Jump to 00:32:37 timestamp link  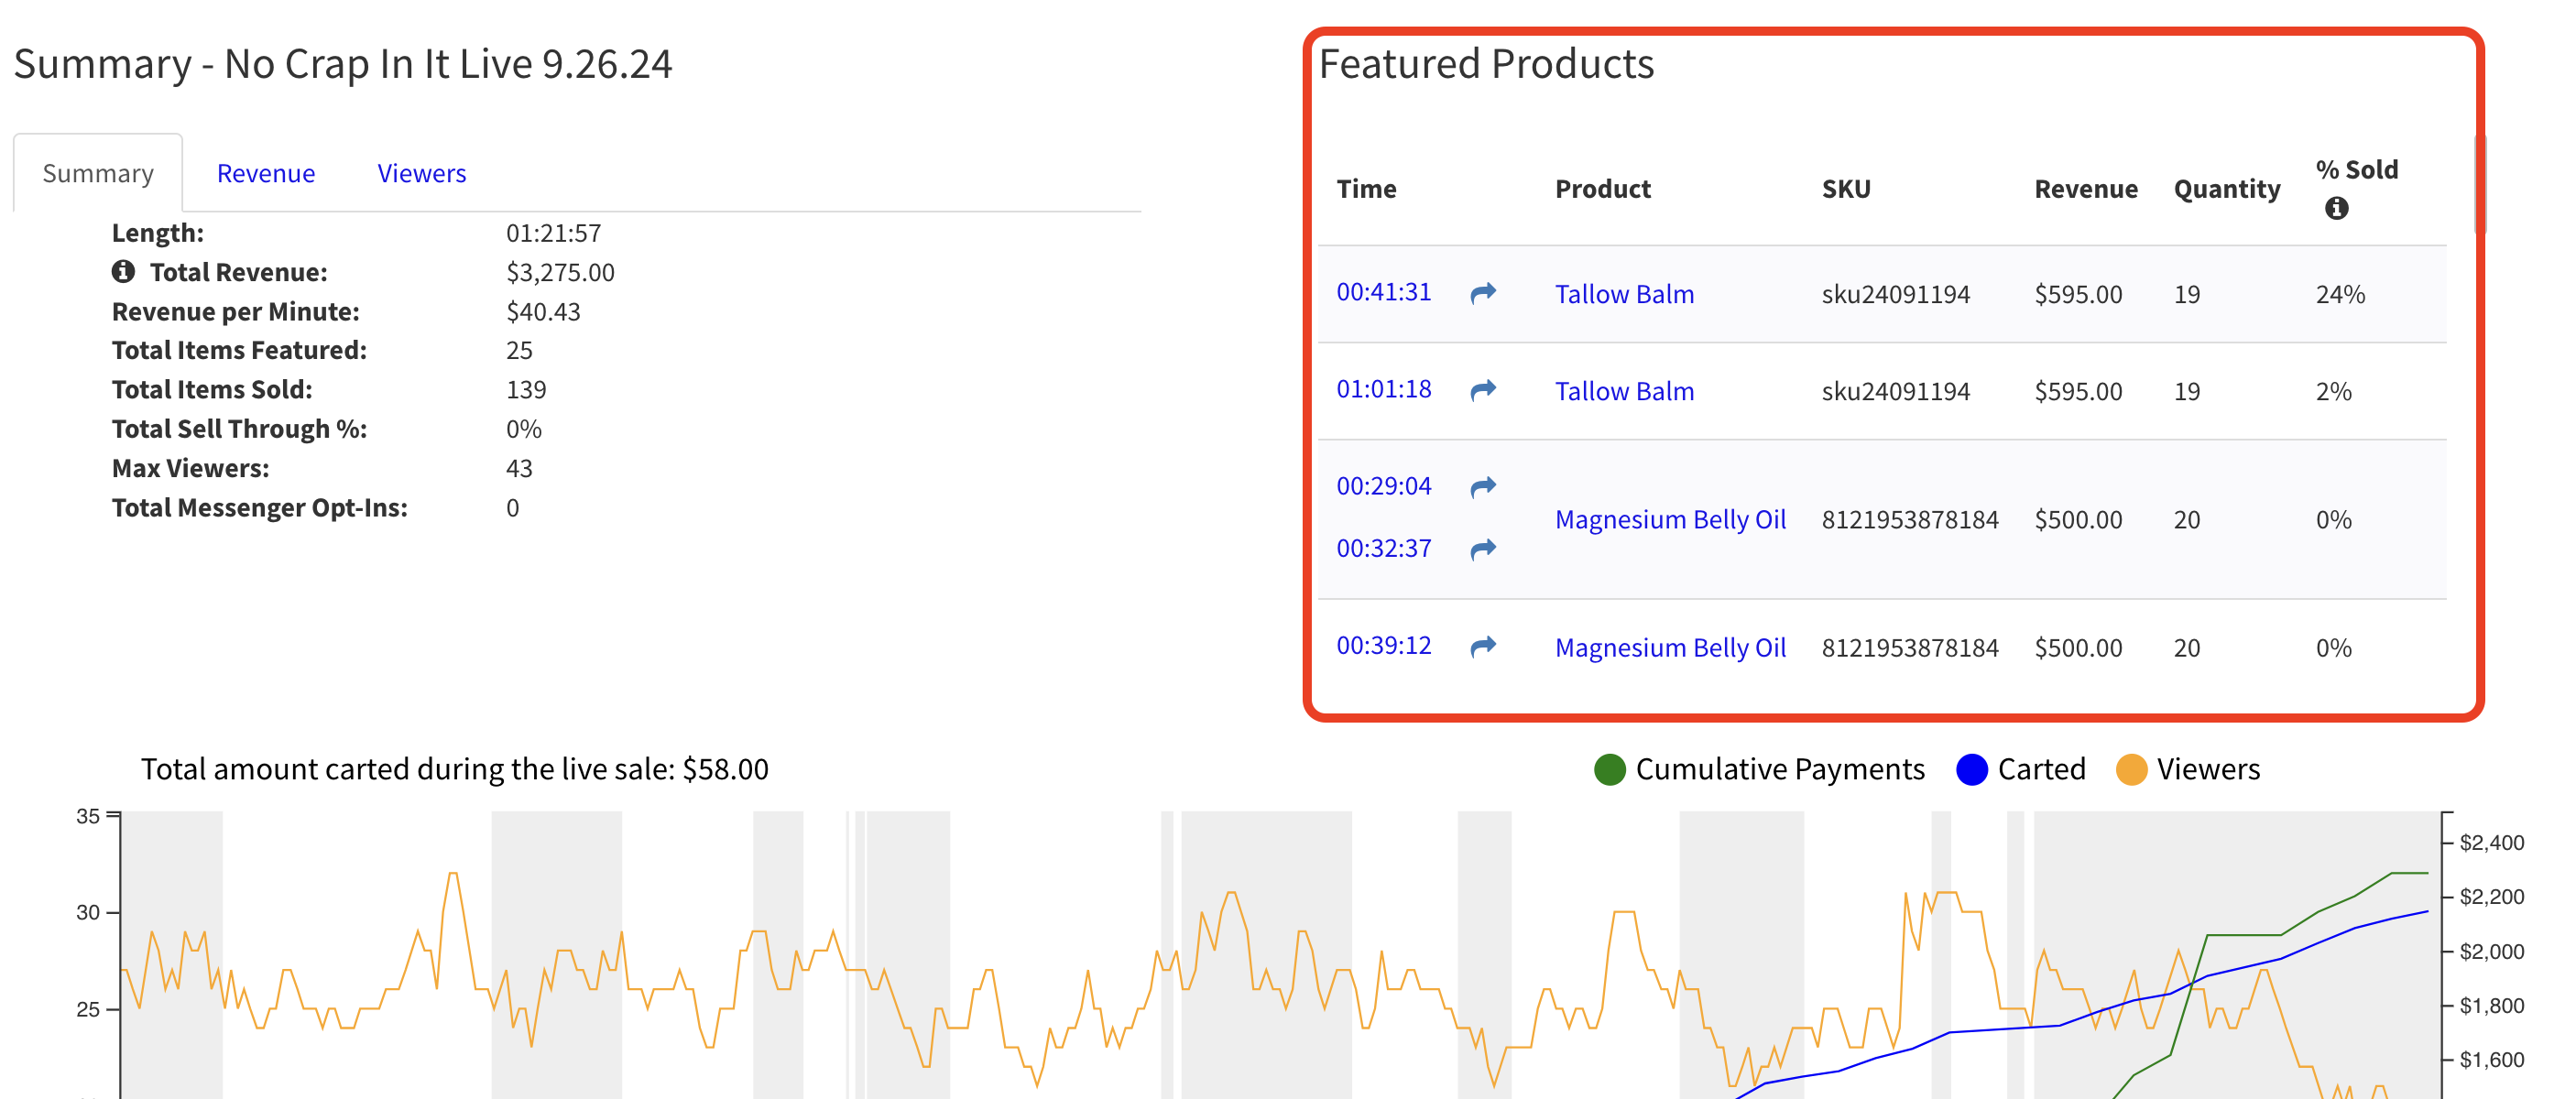(1383, 548)
